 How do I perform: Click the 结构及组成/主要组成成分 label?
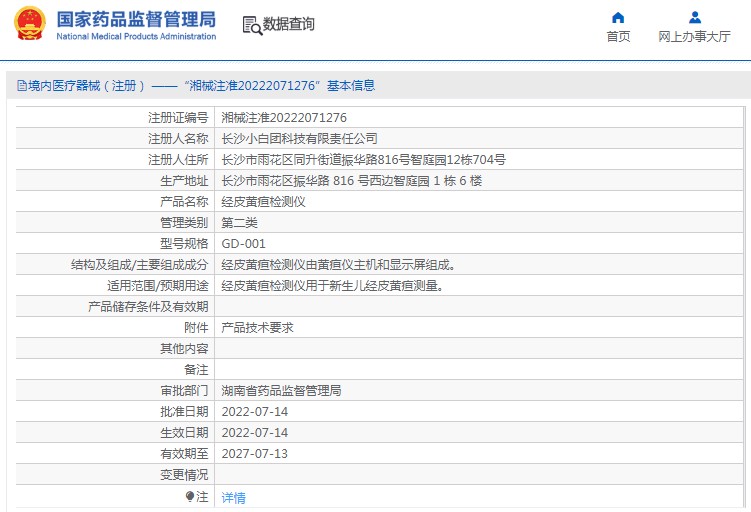[x=140, y=265]
